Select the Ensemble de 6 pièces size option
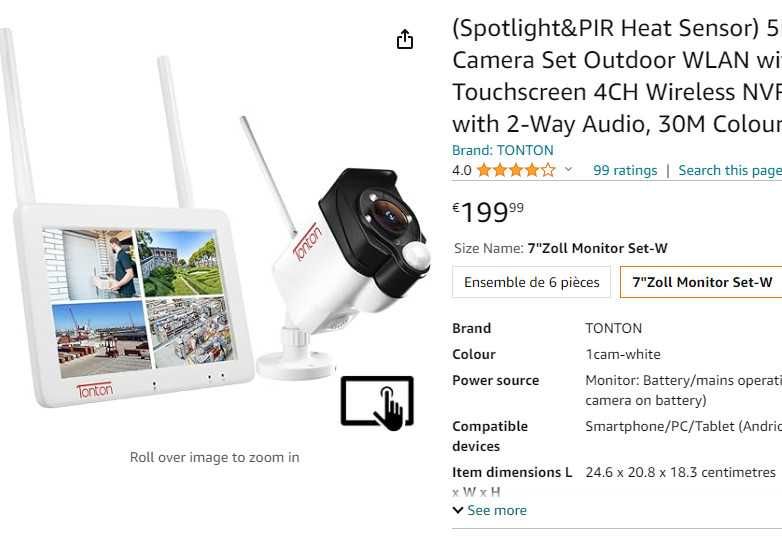This screenshot has height=545, width=782. [x=532, y=282]
